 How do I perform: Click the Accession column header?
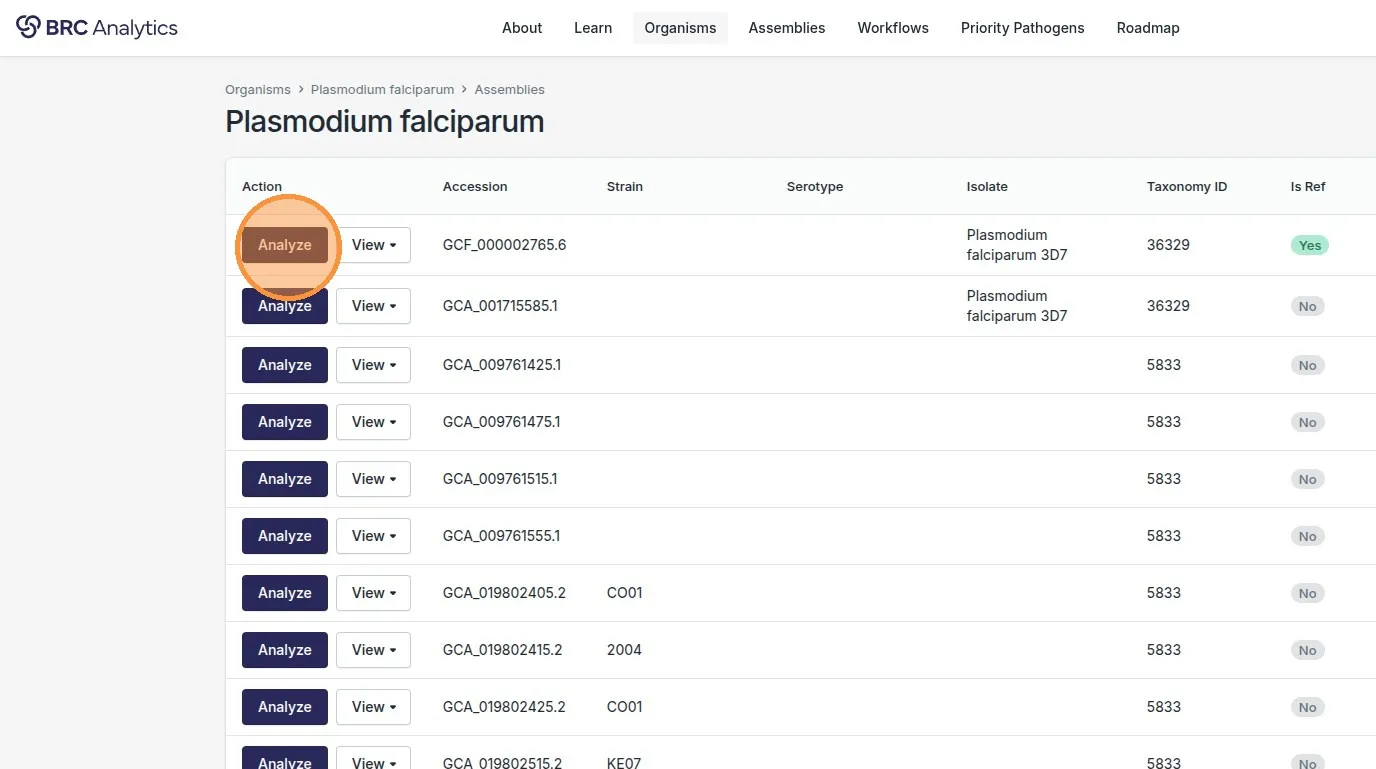click(x=475, y=187)
